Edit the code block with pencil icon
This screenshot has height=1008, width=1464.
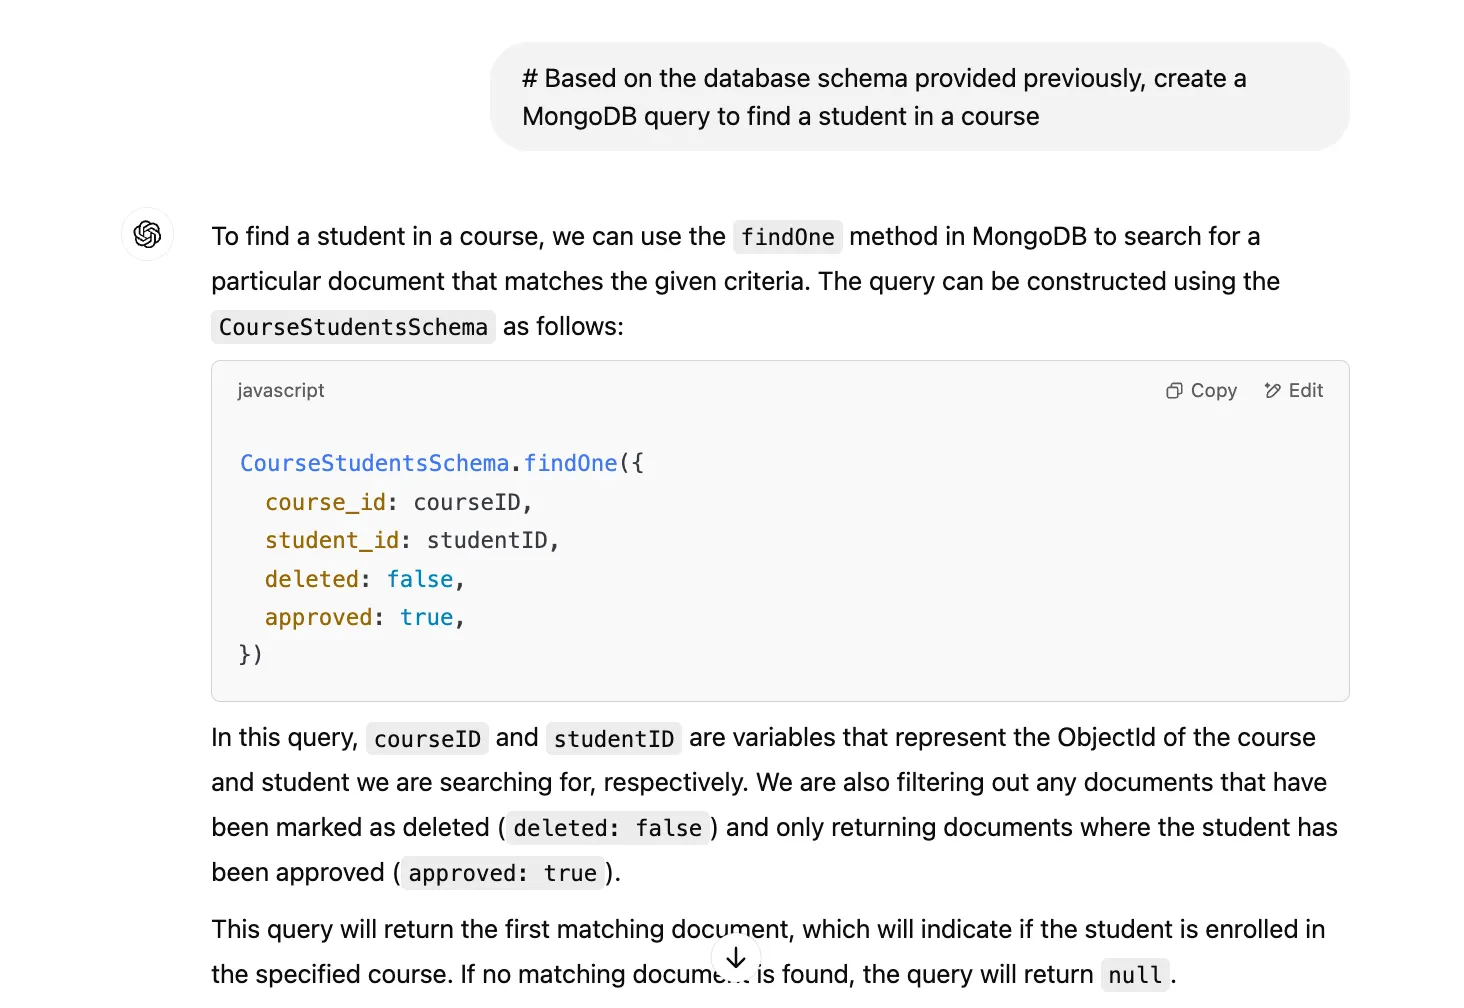[1293, 390]
